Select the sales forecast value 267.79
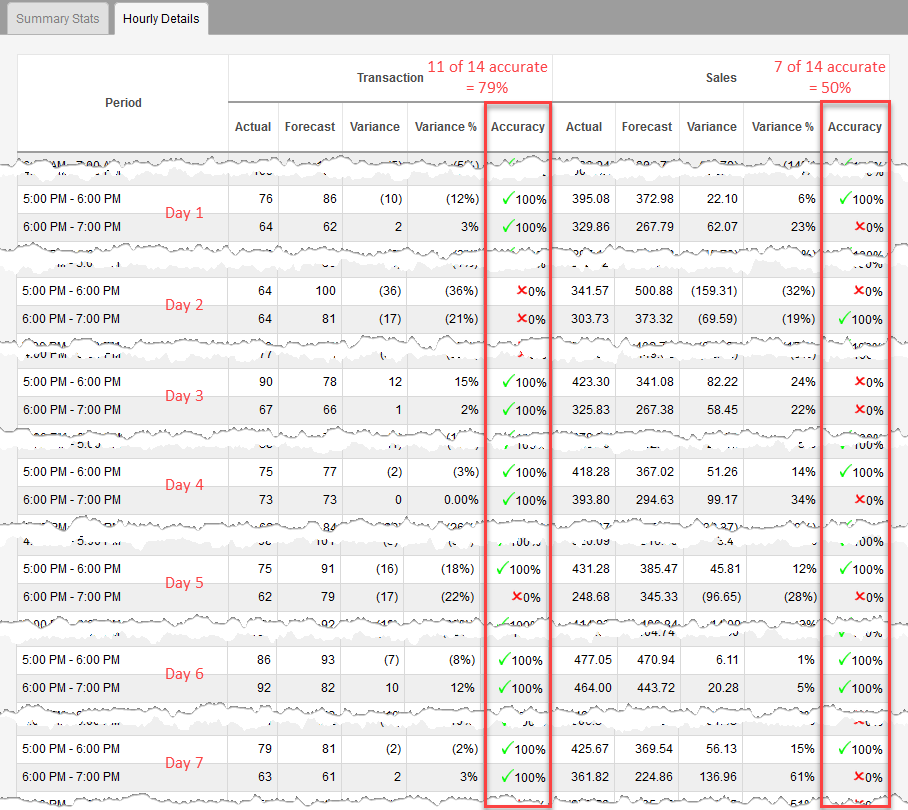This screenshot has width=908, height=810. 655,226
